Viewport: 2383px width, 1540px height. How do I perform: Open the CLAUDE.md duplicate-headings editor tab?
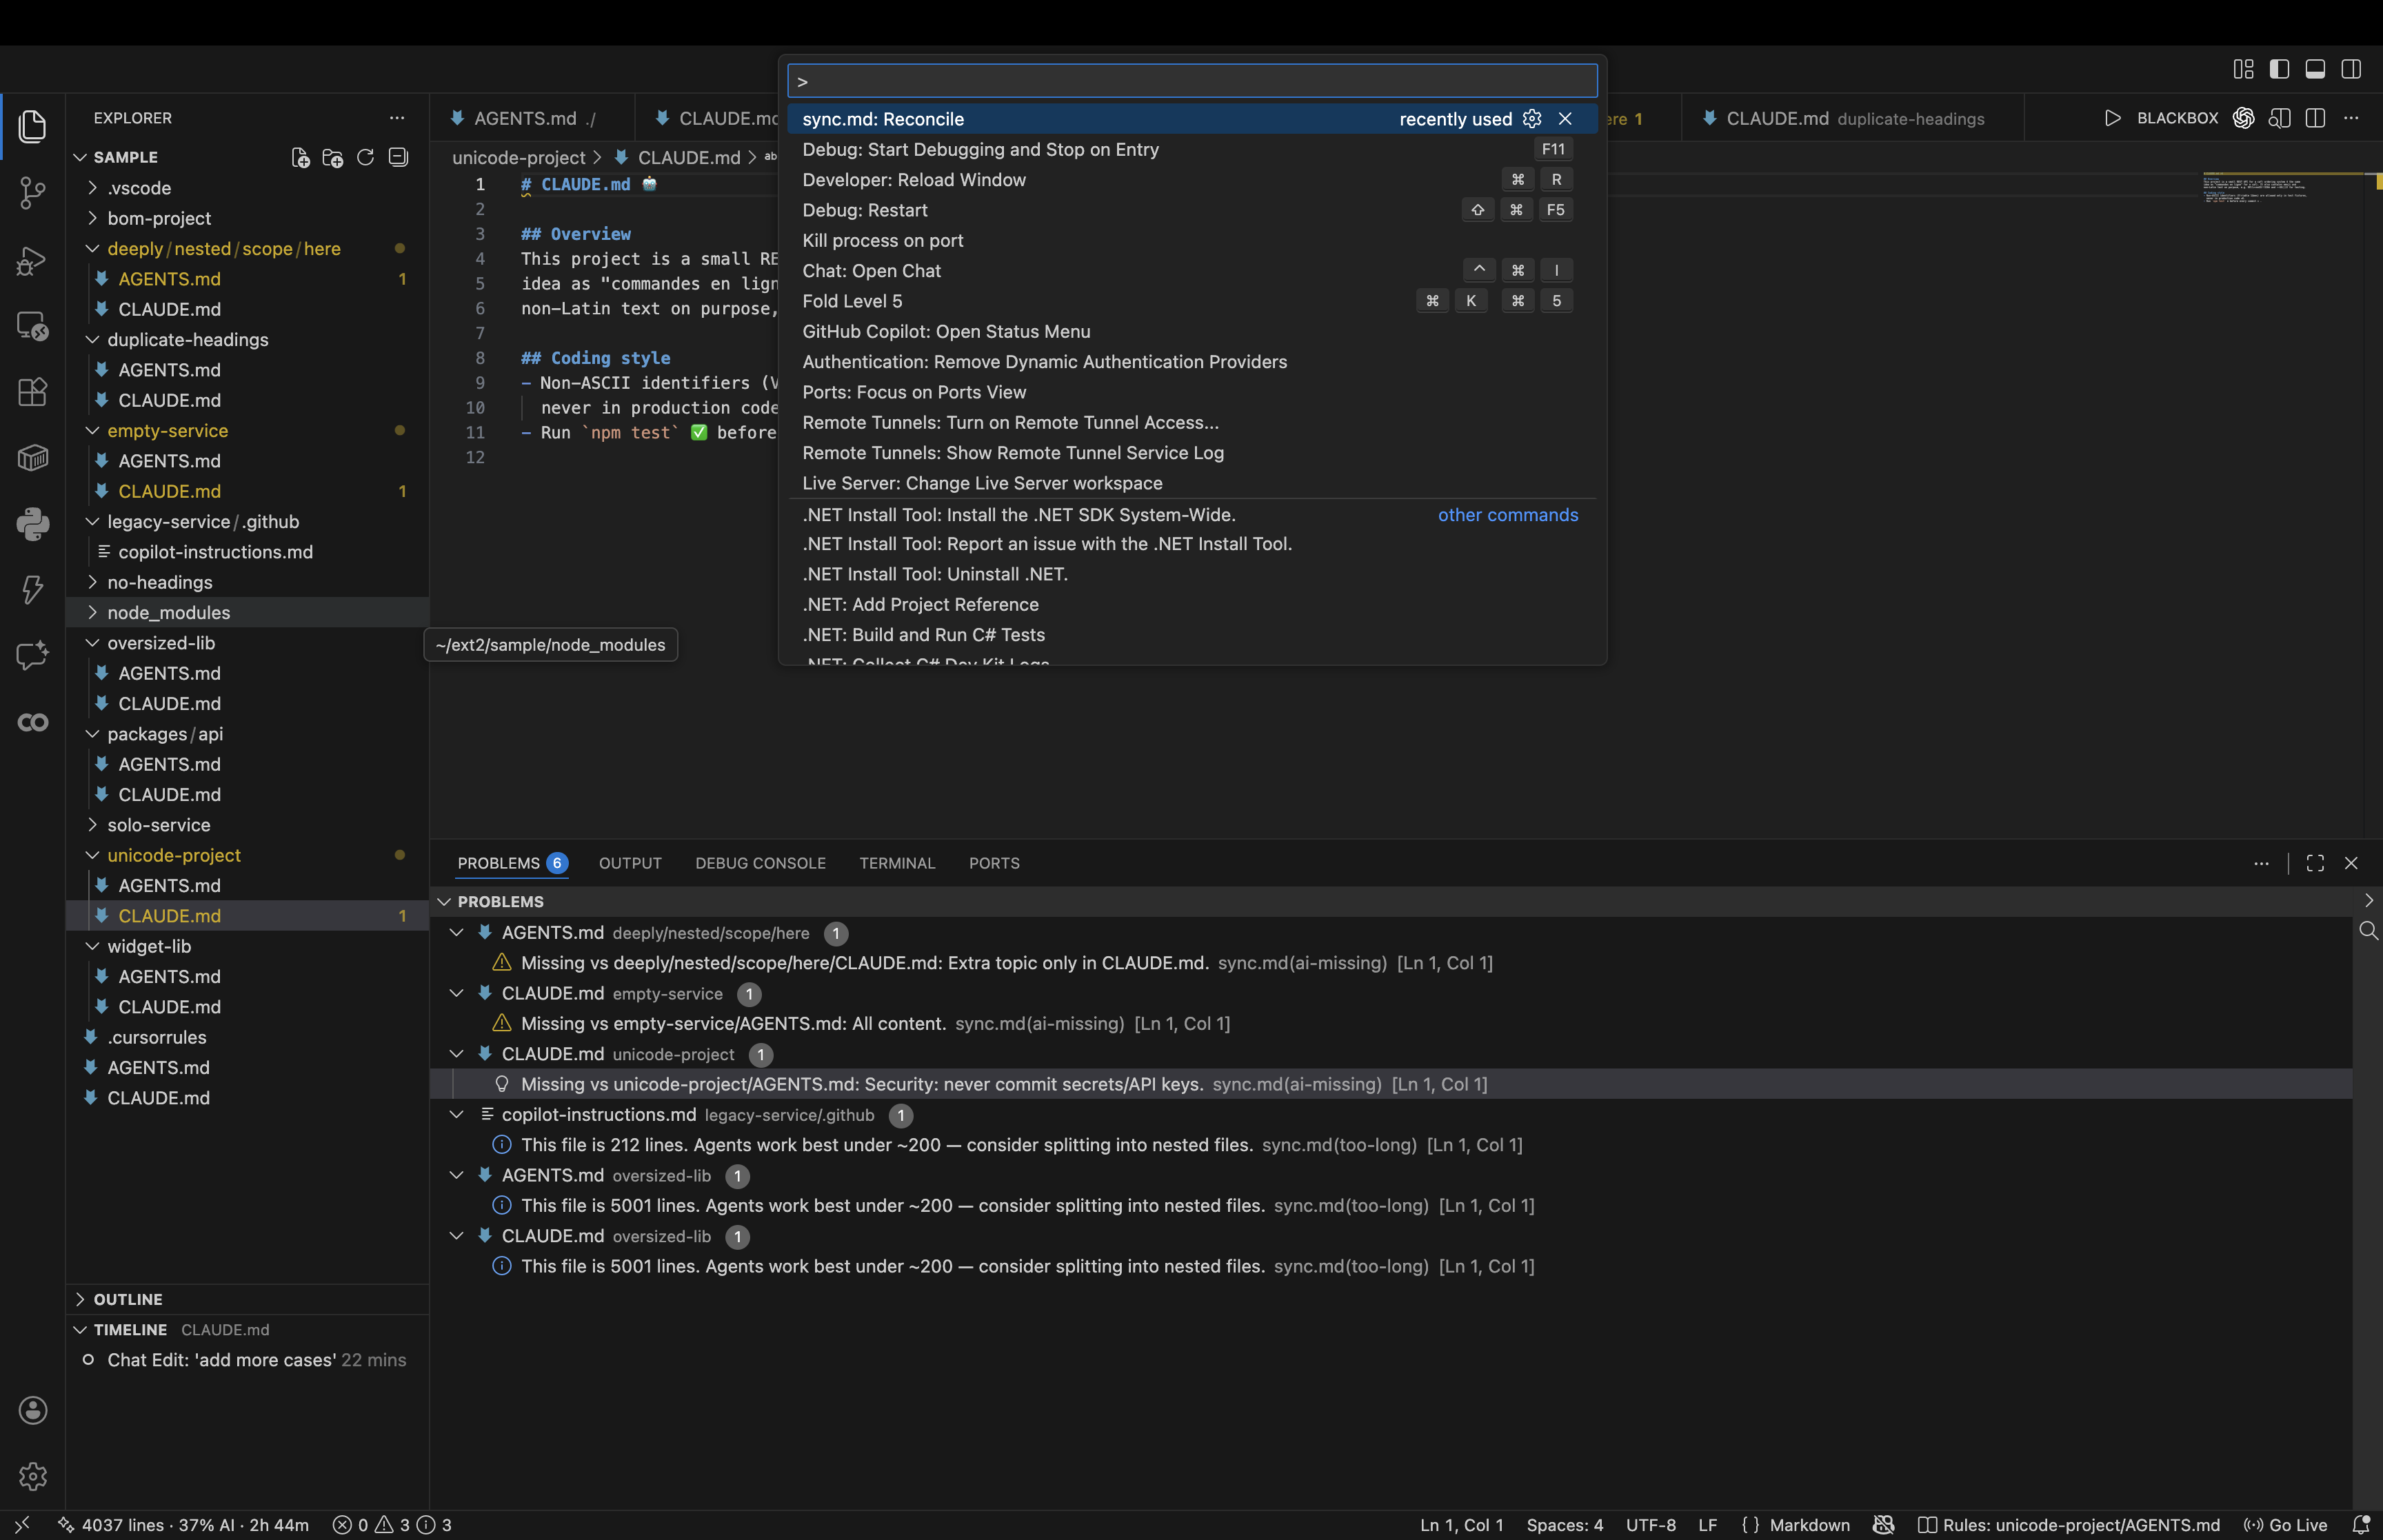1852,118
